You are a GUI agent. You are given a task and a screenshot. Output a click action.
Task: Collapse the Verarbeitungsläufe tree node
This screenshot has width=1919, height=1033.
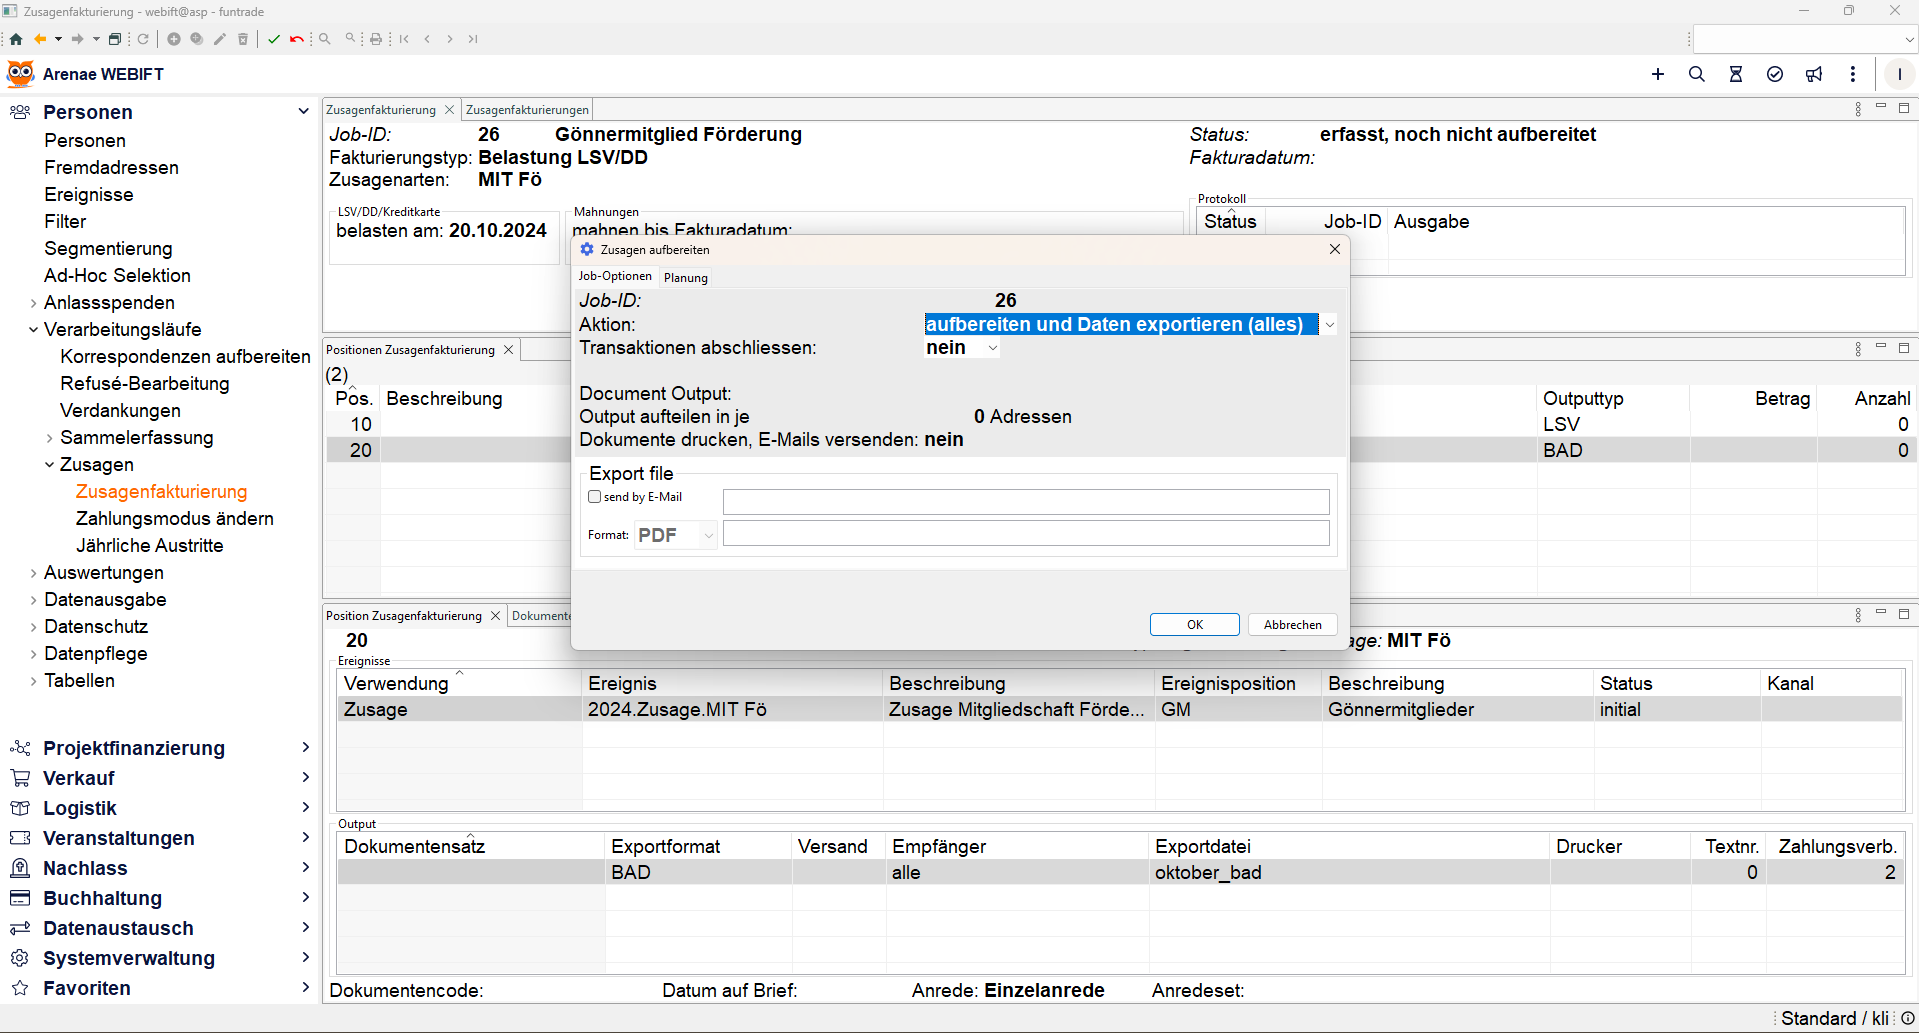pos(33,330)
